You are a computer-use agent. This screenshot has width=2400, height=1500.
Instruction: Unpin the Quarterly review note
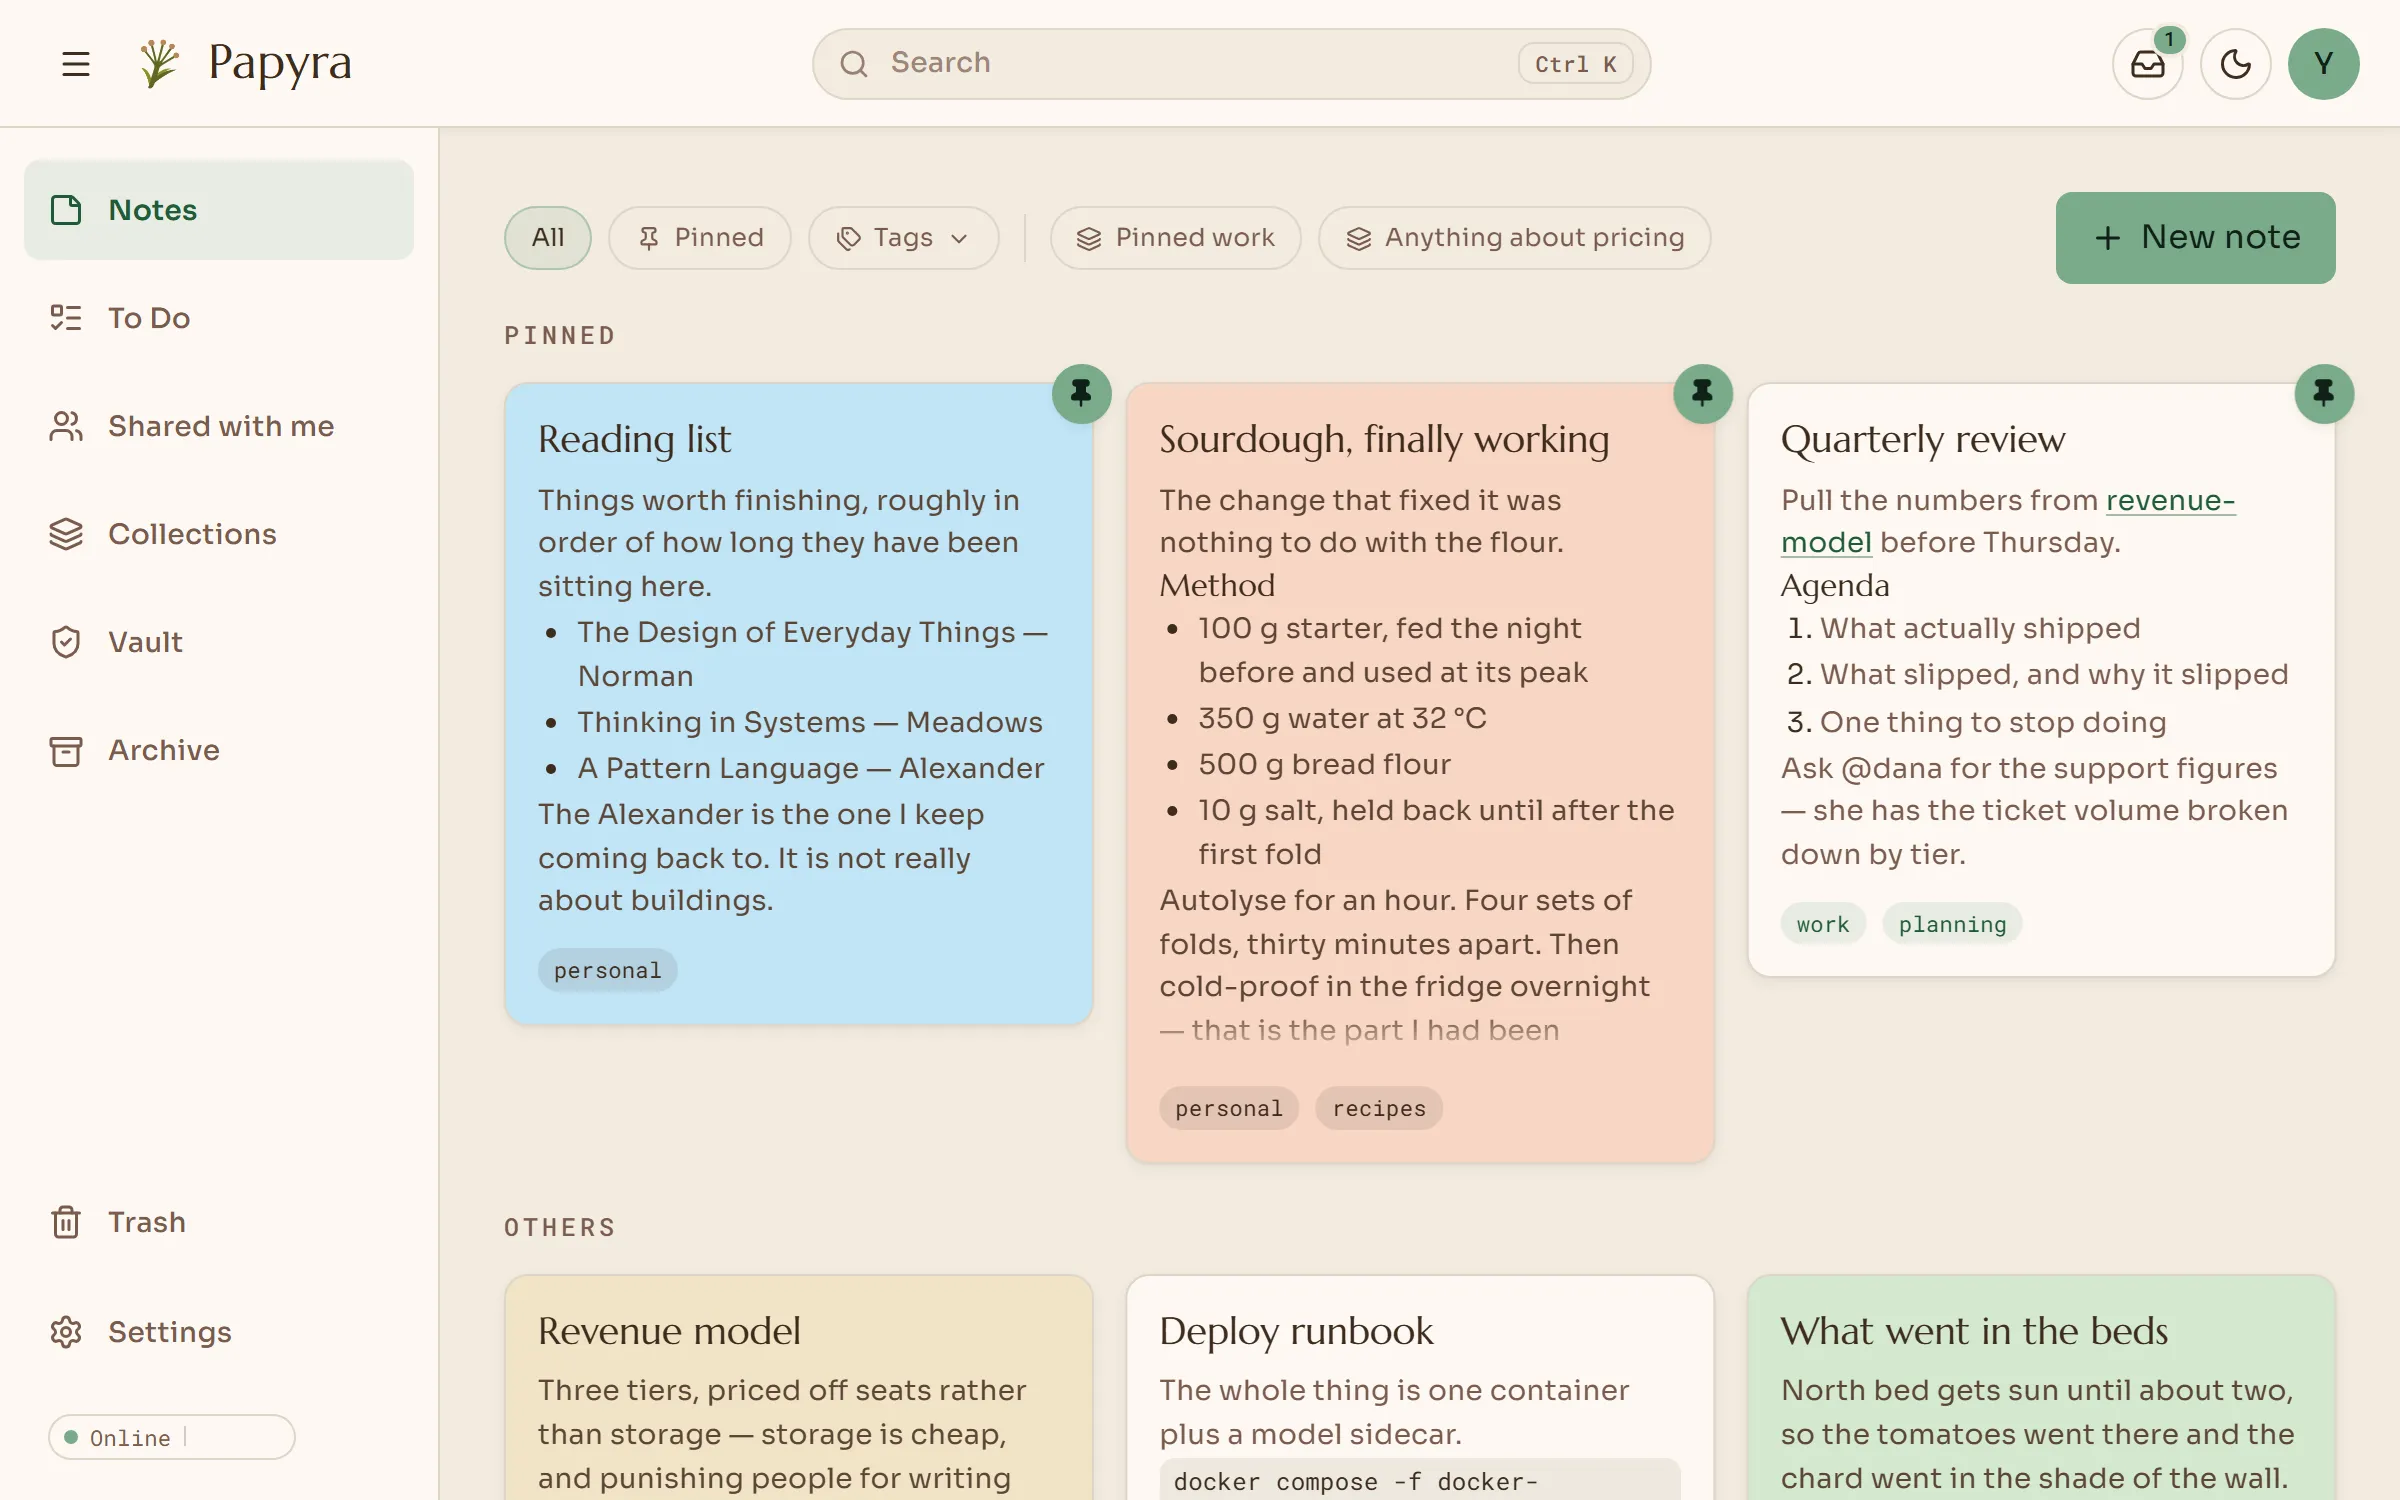tap(2323, 393)
